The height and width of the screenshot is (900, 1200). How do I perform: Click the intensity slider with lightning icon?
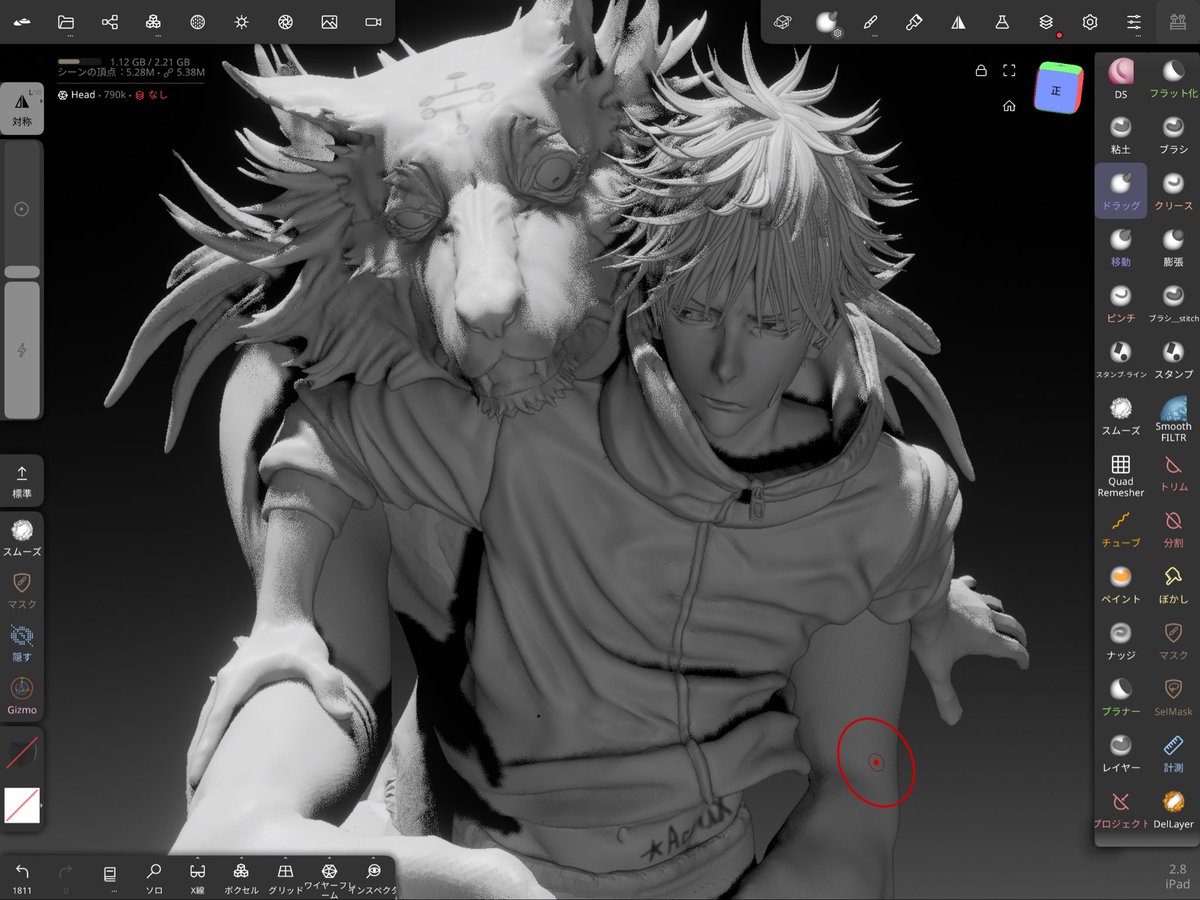click(22, 350)
